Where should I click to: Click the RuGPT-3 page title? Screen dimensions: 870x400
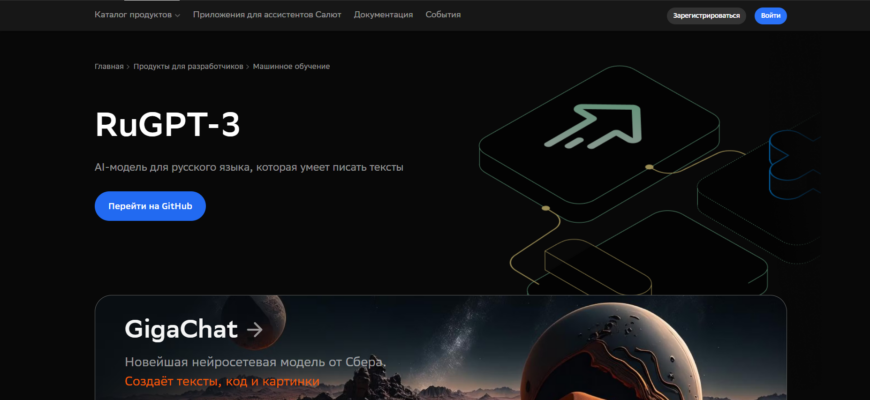[x=168, y=125]
